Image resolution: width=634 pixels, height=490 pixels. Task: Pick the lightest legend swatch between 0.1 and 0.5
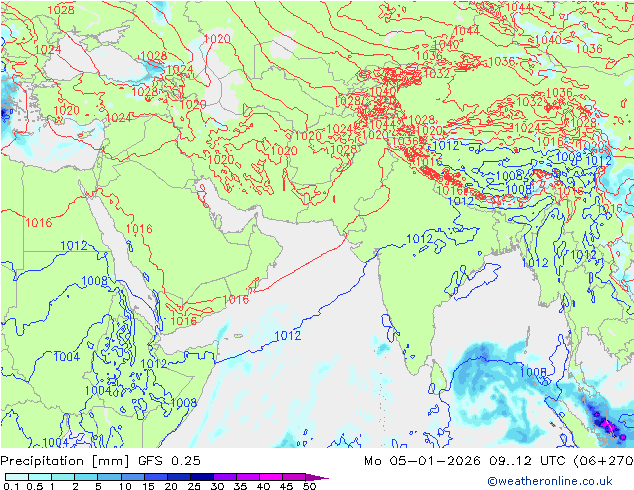click(x=17, y=477)
